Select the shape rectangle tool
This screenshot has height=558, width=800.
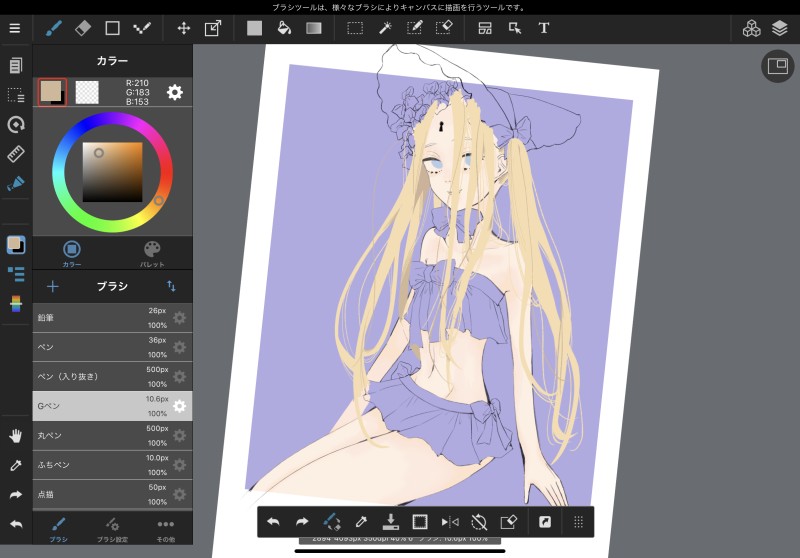(112, 28)
